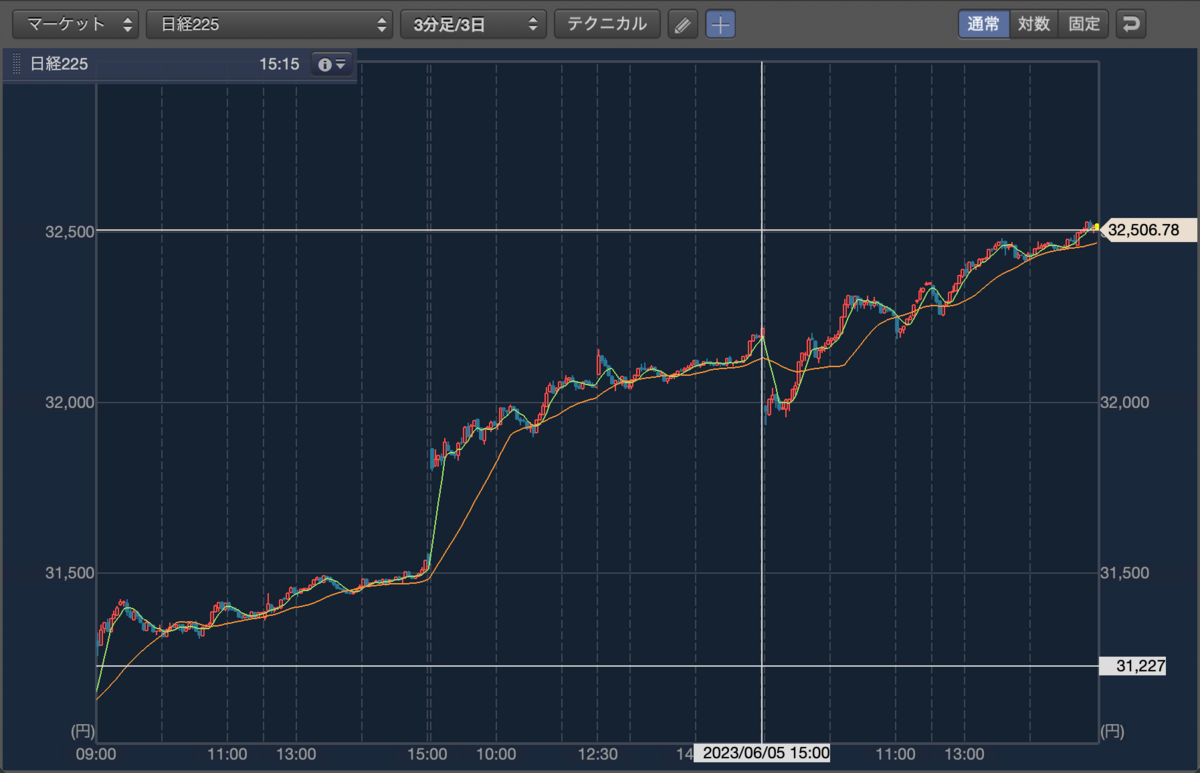Click the 15:15 time in legend
This screenshot has width=1200, height=773.
pyautogui.click(x=279, y=64)
